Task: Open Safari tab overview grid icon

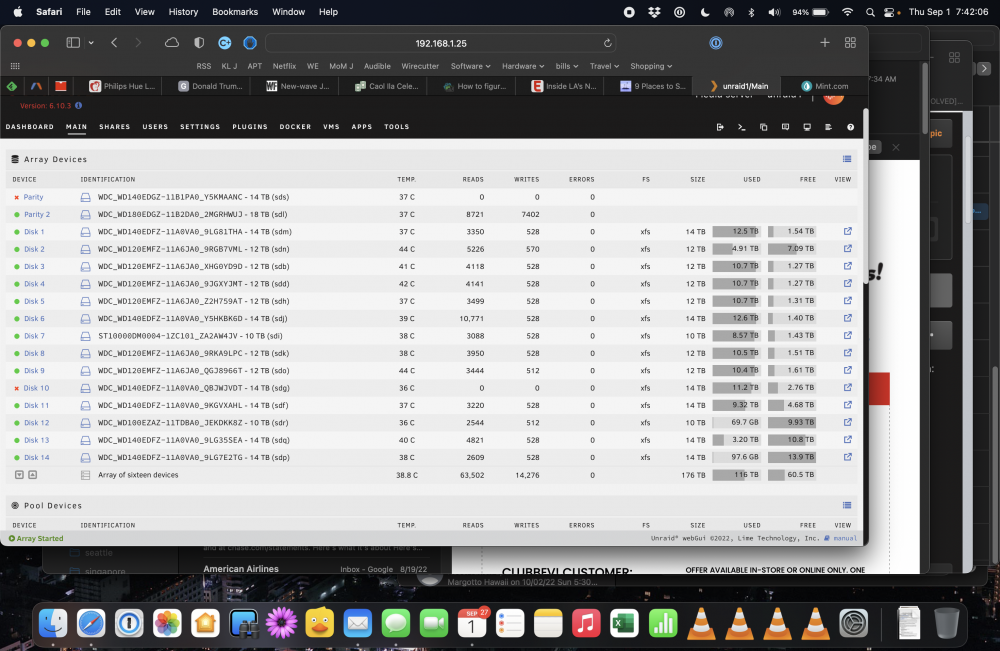Action: pos(850,43)
